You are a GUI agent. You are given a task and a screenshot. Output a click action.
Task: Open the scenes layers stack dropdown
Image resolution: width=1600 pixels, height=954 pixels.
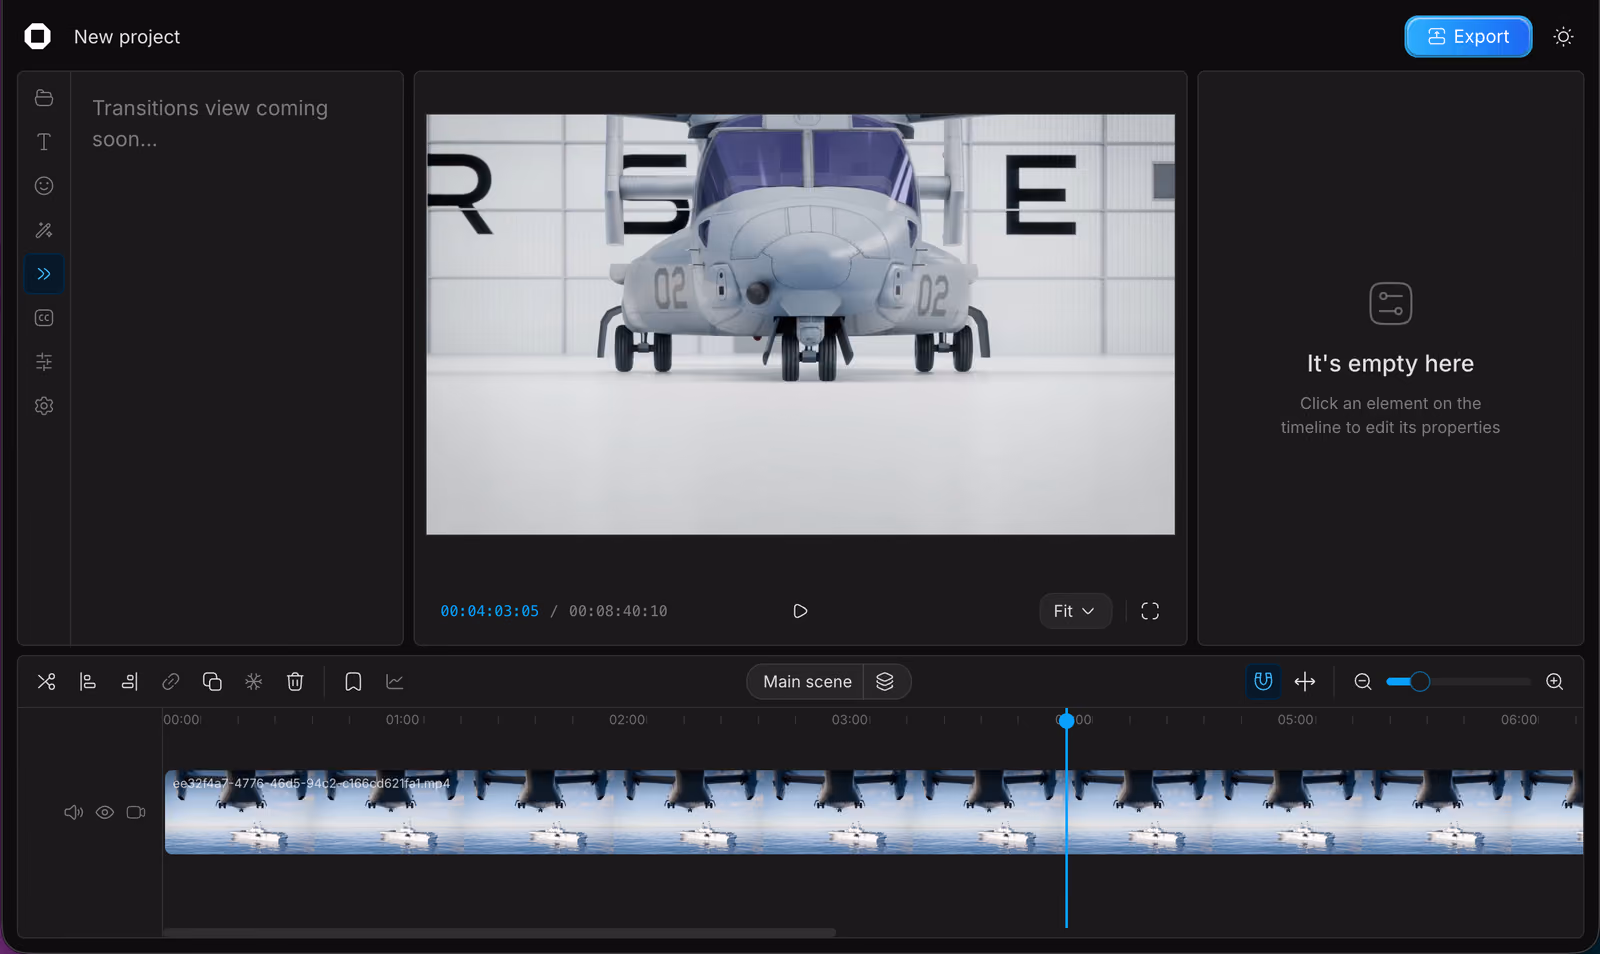tap(885, 682)
